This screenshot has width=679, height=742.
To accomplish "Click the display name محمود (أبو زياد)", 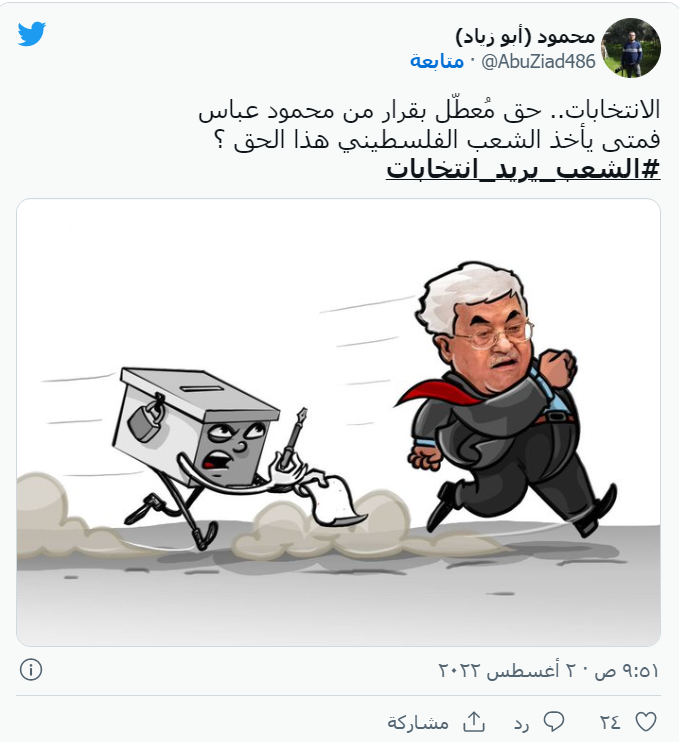I will point(525,36).
